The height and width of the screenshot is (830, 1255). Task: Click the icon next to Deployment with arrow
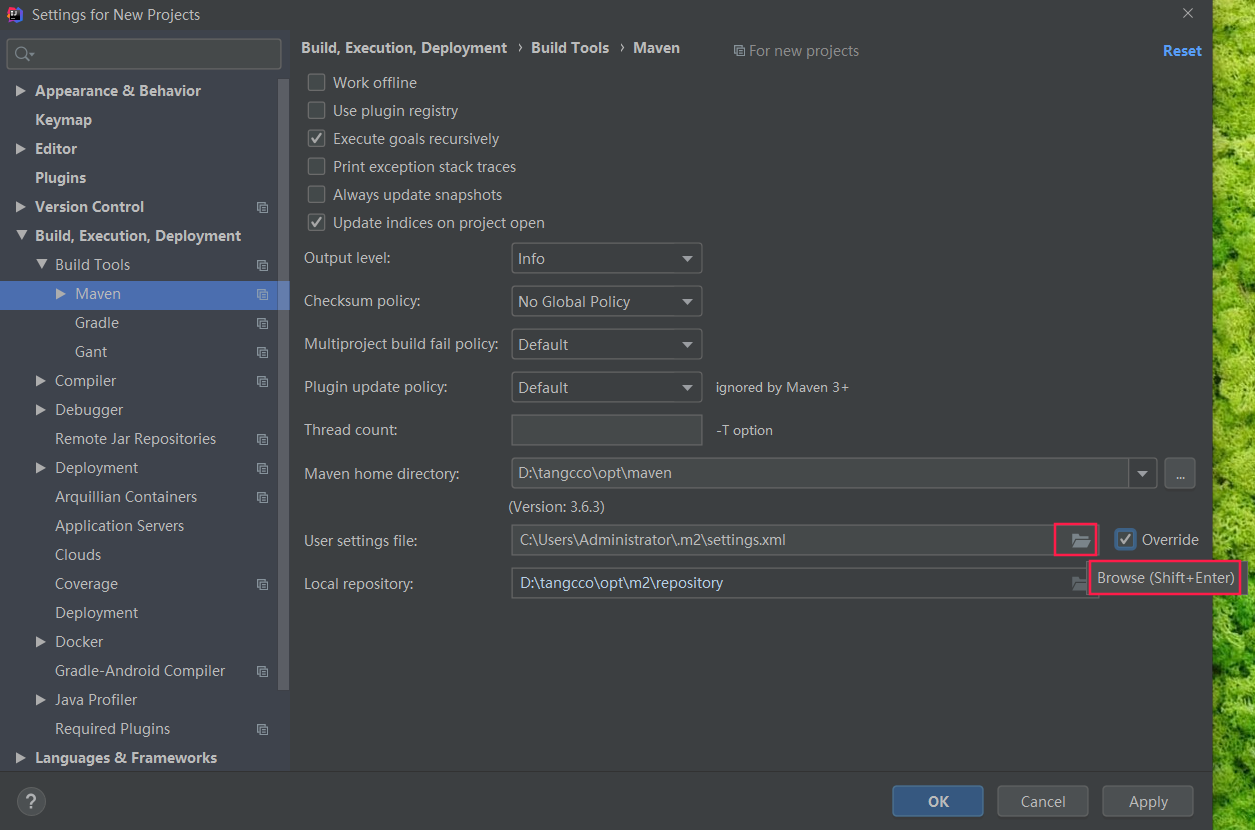[x=262, y=468]
